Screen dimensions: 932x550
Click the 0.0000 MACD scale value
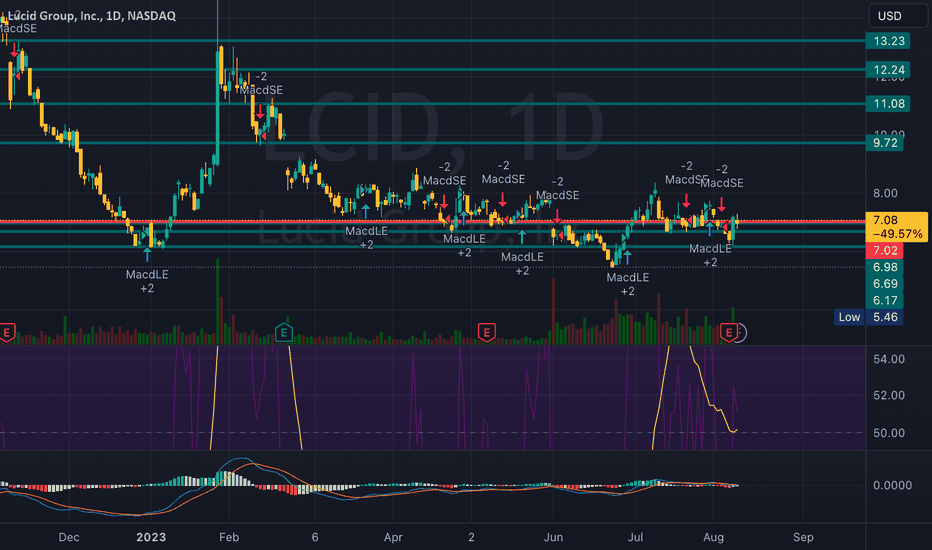pyautogui.click(x=892, y=485)
